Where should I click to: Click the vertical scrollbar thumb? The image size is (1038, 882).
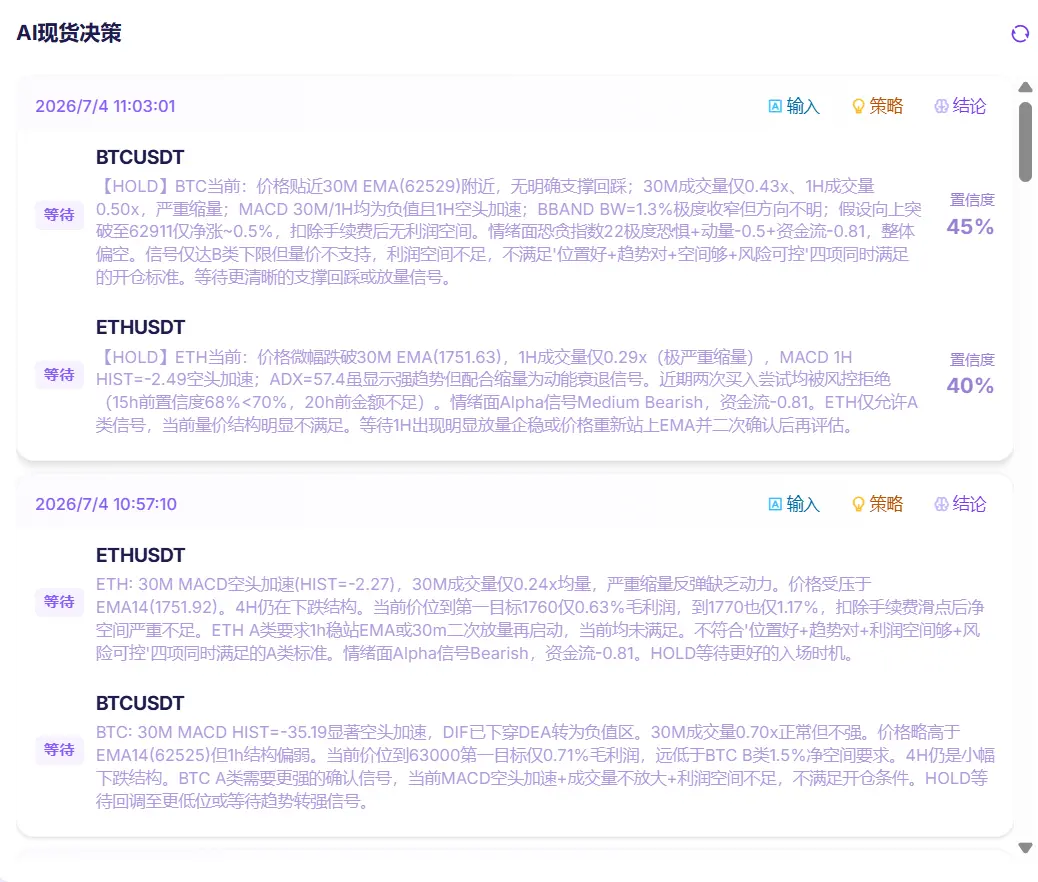1025,142
